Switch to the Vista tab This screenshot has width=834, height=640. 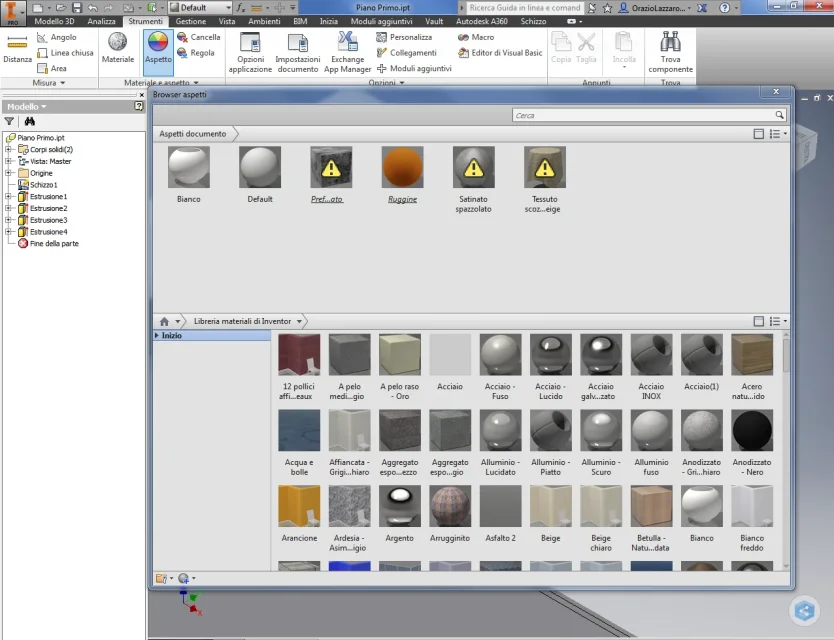tap(227, 21)
